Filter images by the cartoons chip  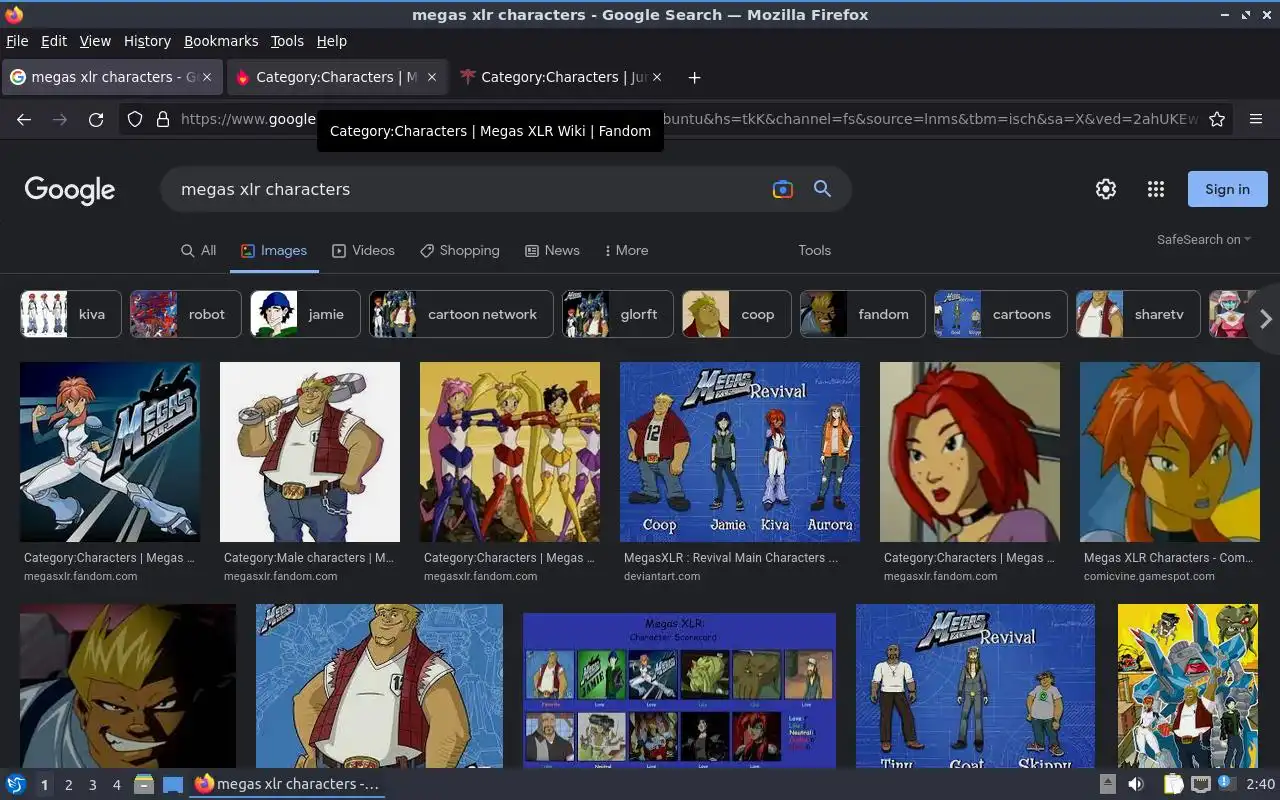(1001, 314)
